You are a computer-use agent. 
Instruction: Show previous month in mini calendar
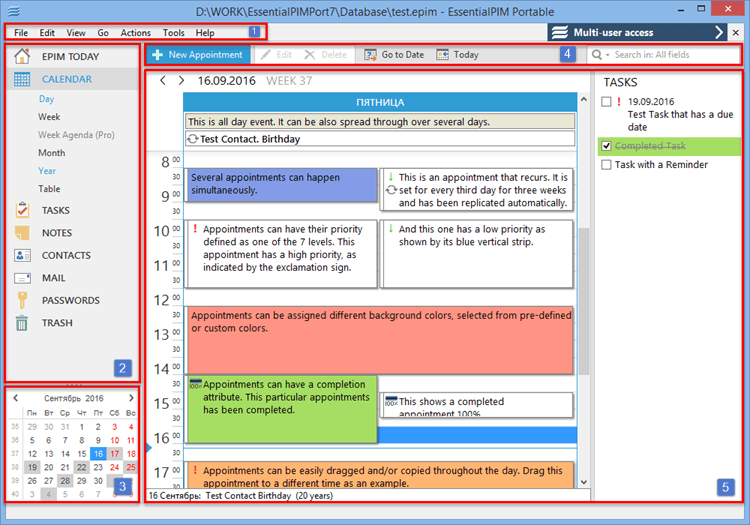(16, 398)
